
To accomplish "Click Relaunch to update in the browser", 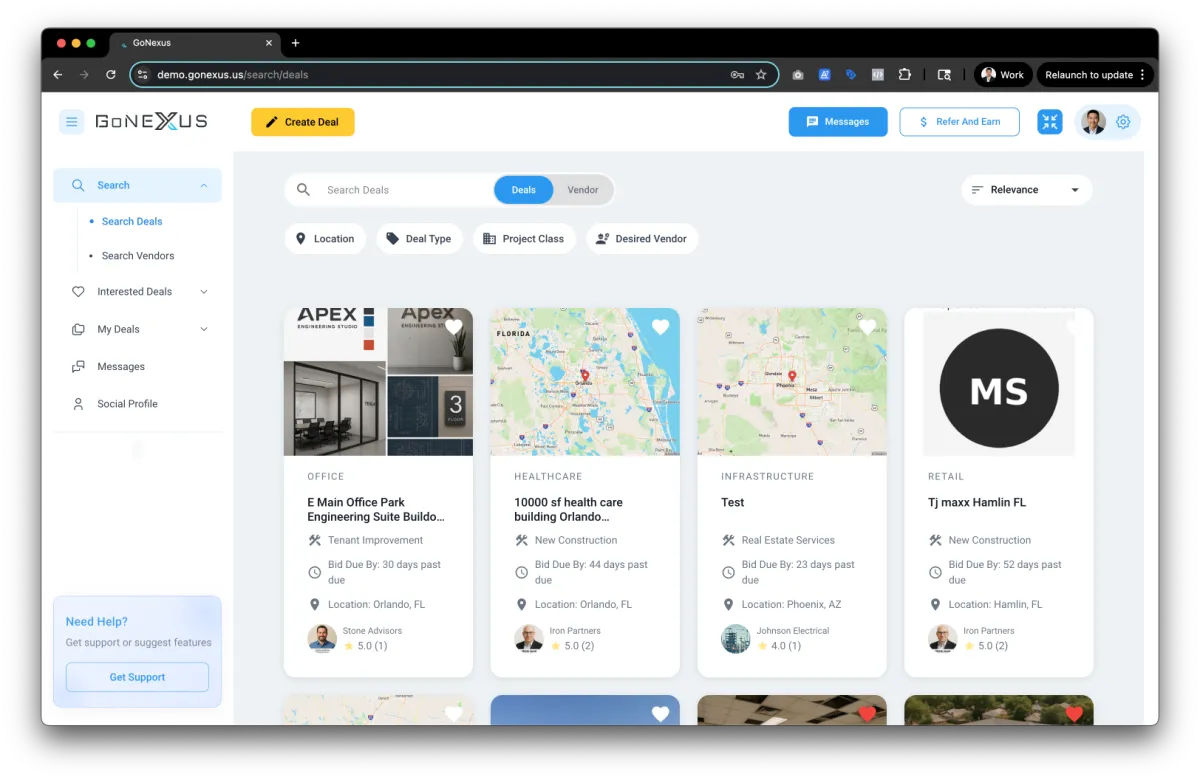I will (1095, 75).
